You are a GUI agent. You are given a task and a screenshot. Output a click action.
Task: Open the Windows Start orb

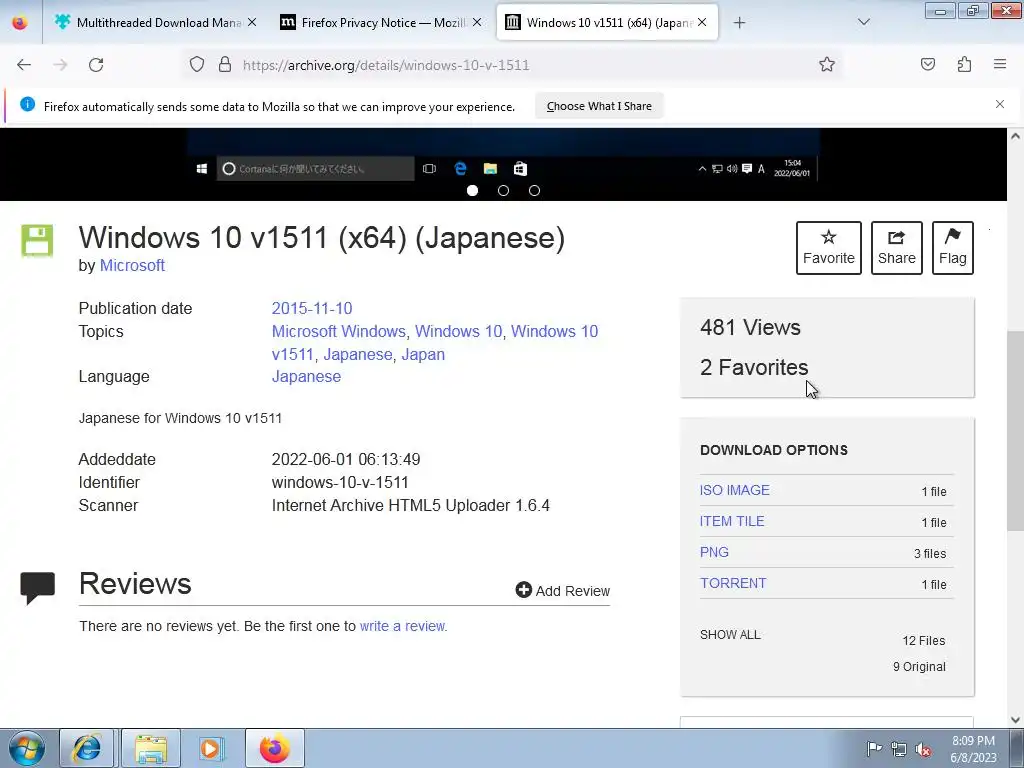26,748
